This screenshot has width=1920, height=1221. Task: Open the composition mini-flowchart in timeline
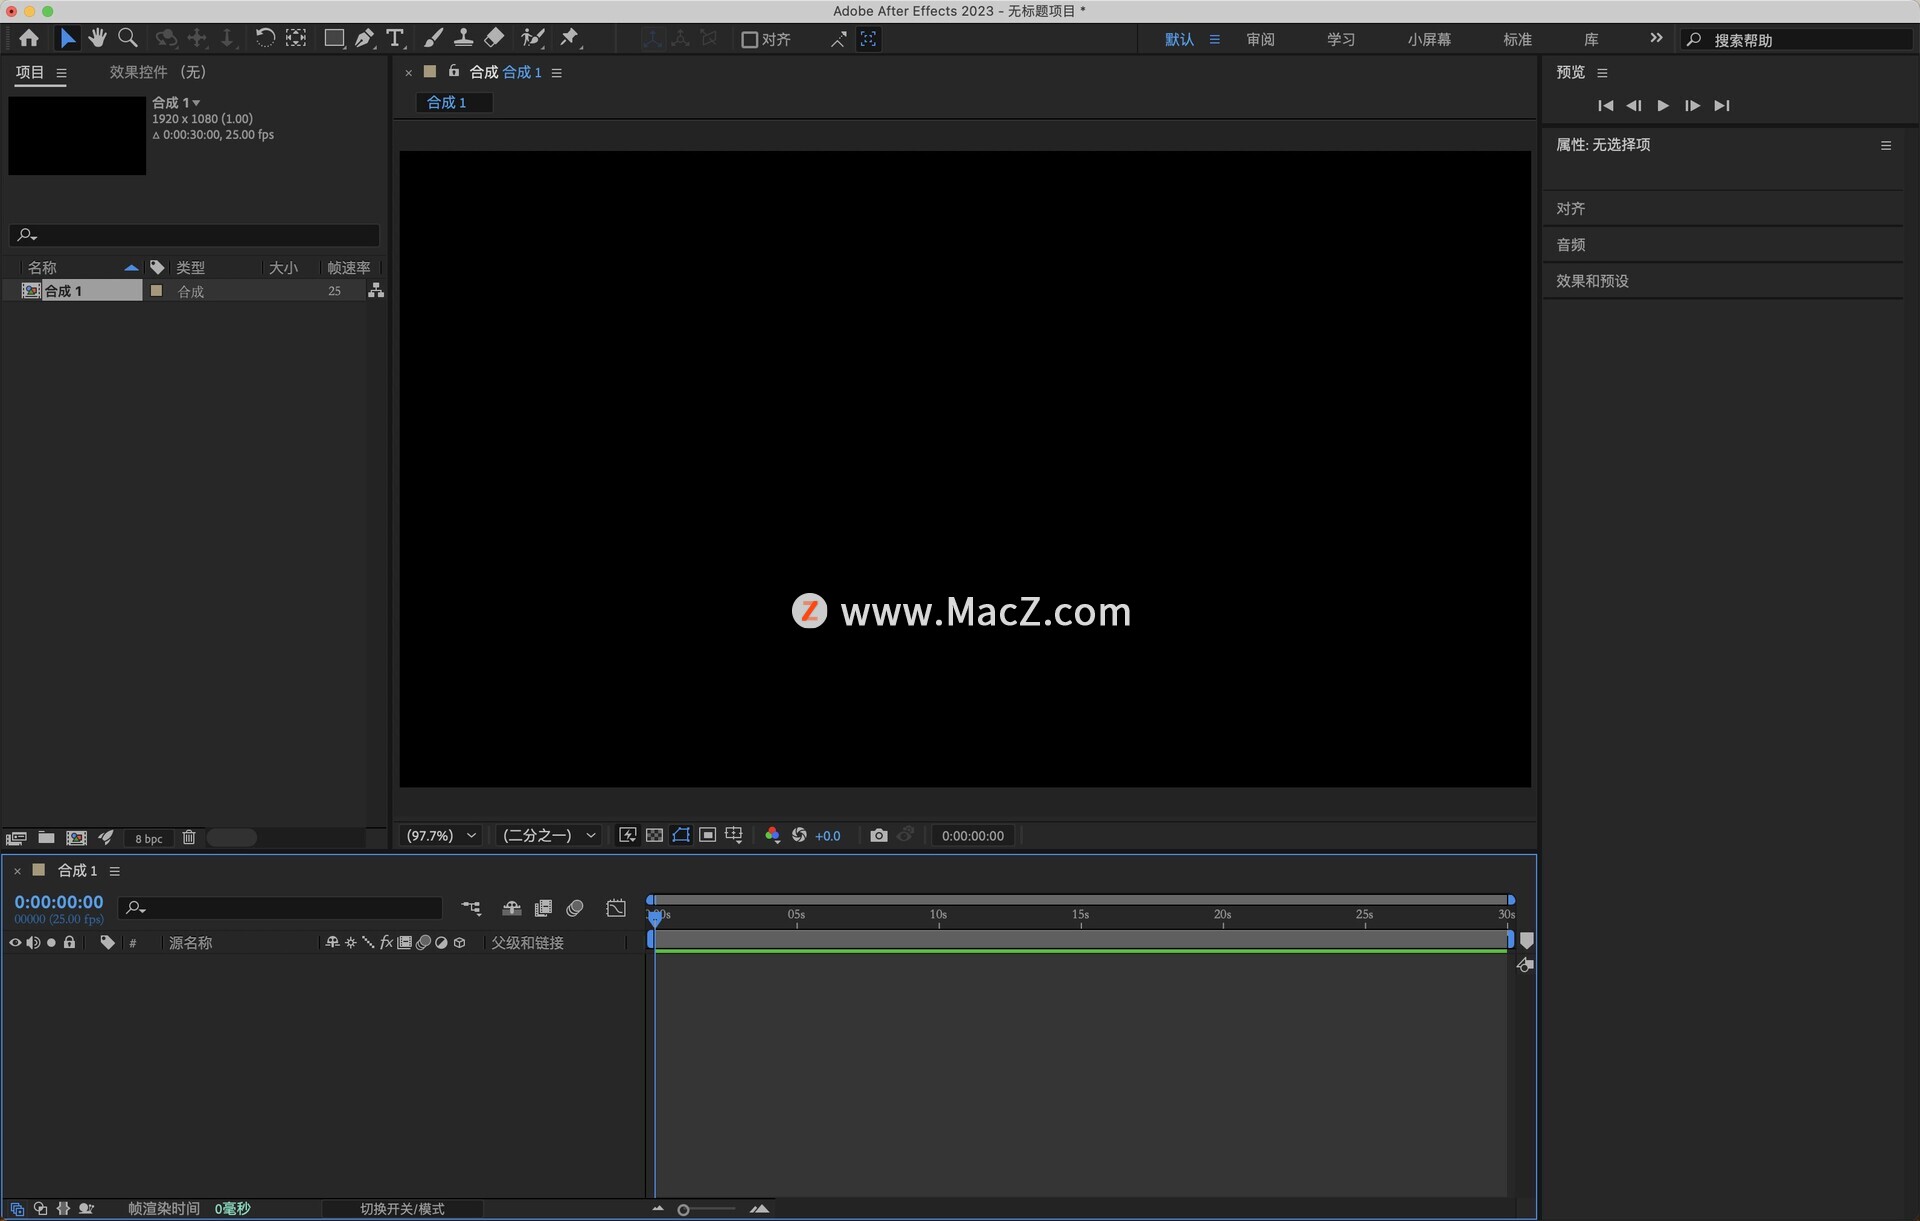click(x=471, y=908)
